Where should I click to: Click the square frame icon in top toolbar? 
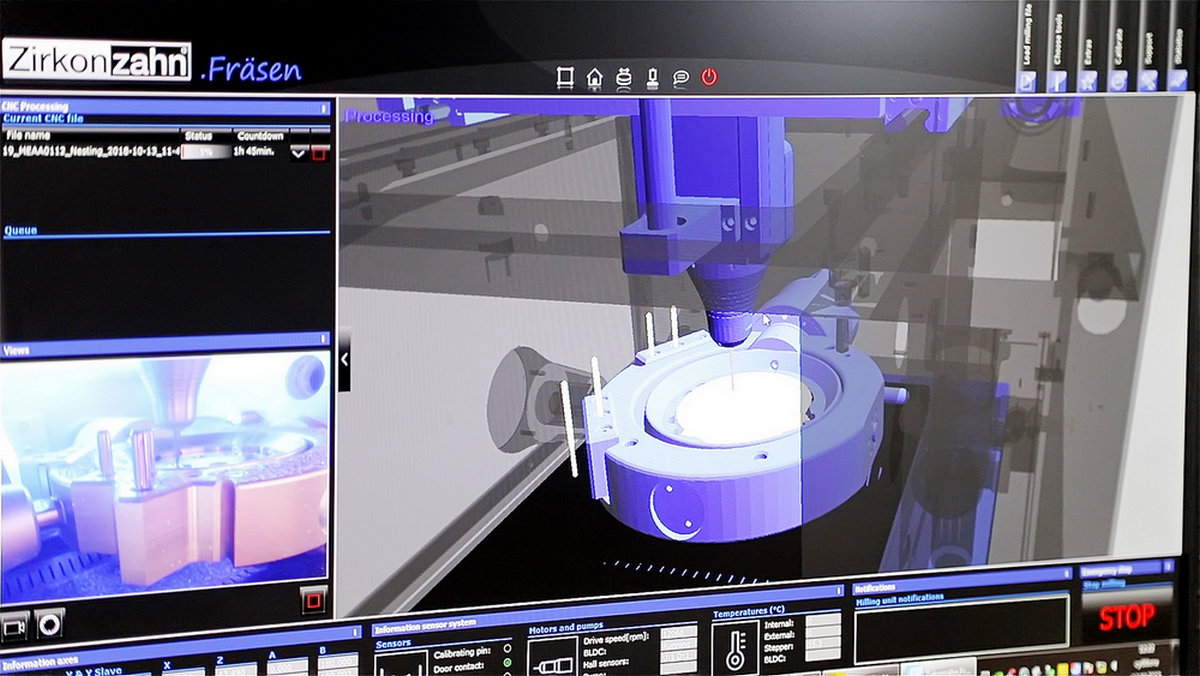click(x=564, y=77)
